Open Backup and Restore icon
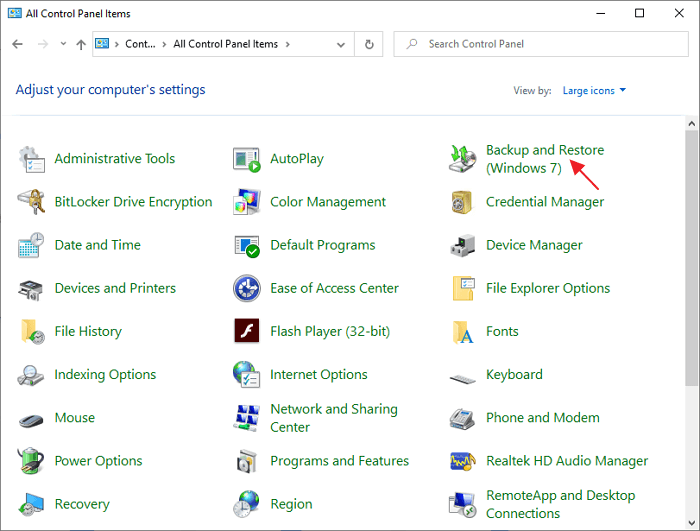This screenshot has height=531, width=700. coord(462,159)
